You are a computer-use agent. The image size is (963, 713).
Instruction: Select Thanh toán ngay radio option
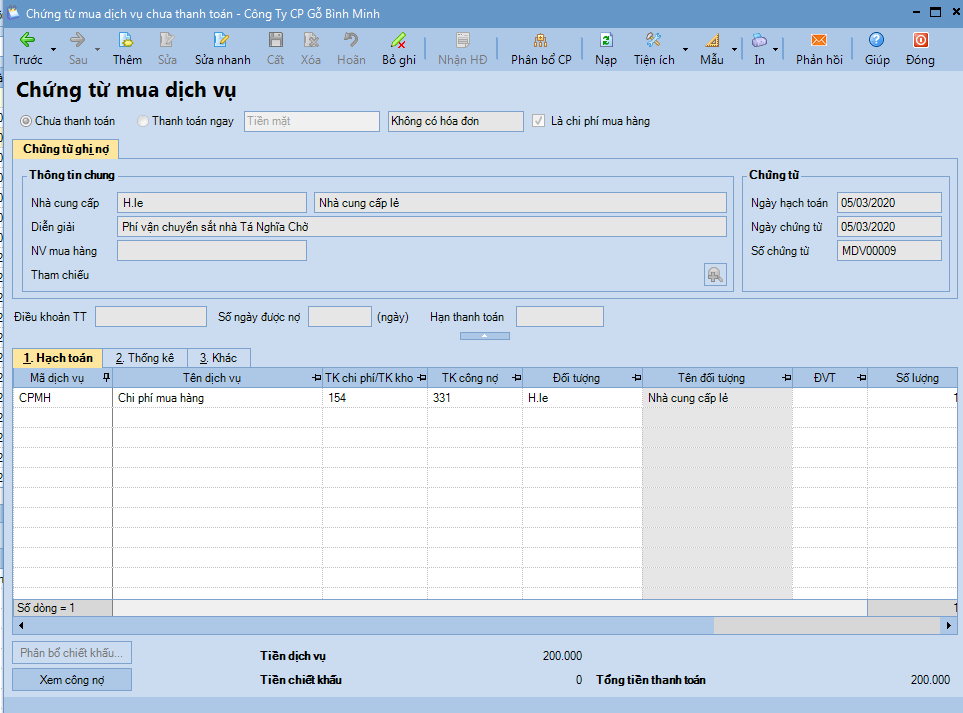[x=143, y=121]
